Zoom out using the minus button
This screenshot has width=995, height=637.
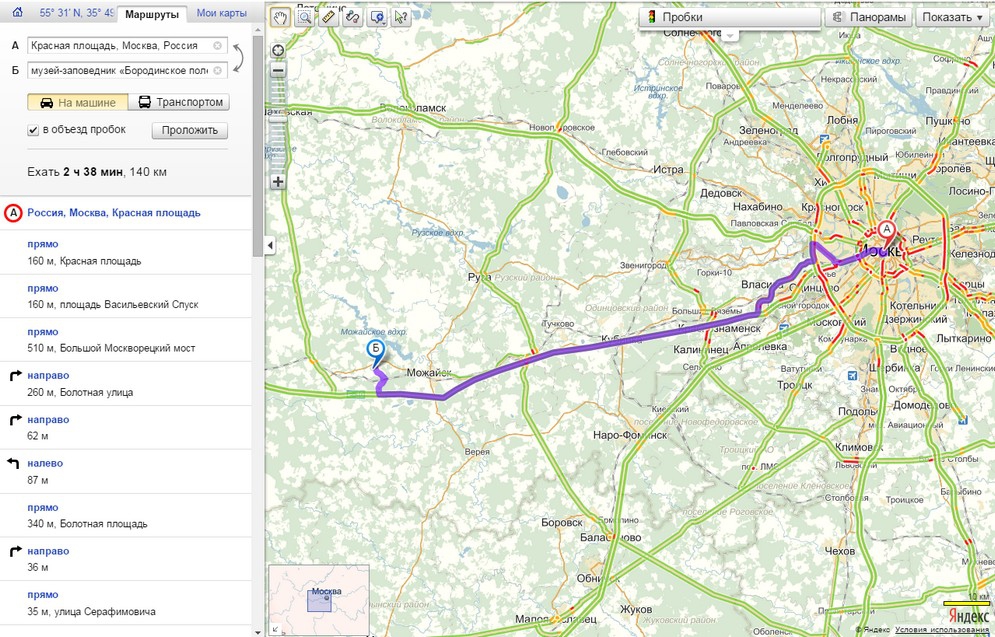pos(278,70)
